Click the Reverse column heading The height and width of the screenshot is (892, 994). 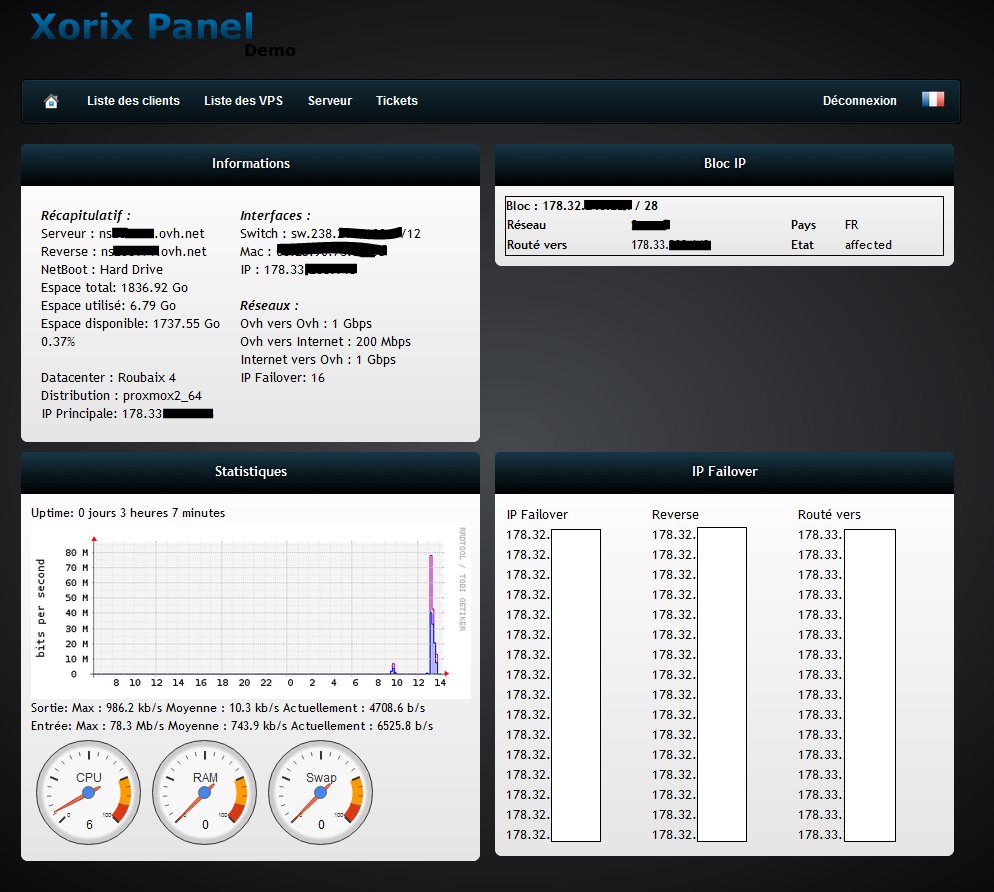pos(675,515)
